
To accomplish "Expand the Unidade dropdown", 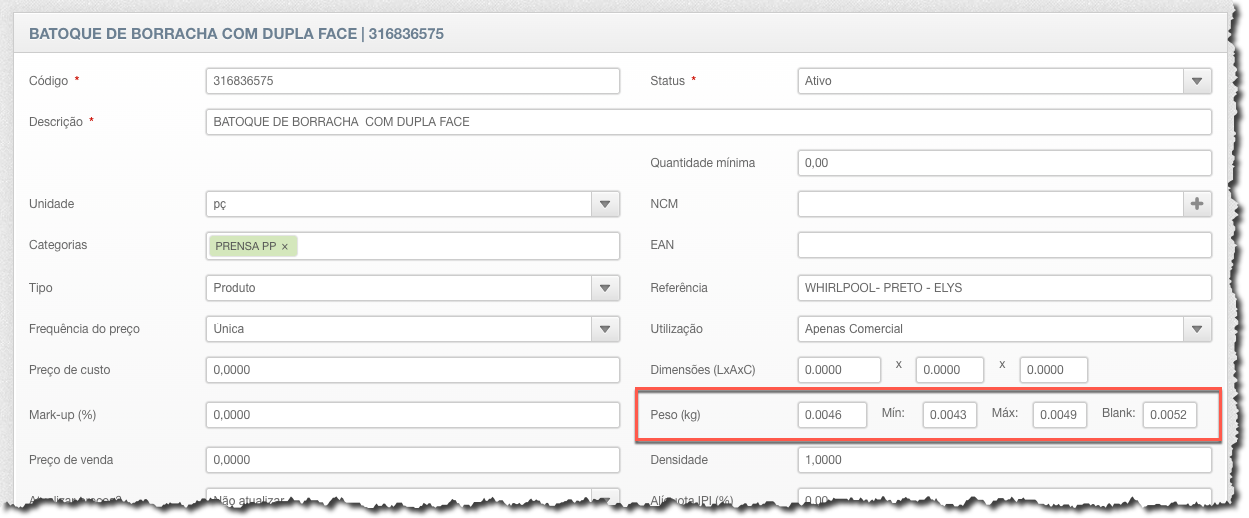I will pos(604,204).
